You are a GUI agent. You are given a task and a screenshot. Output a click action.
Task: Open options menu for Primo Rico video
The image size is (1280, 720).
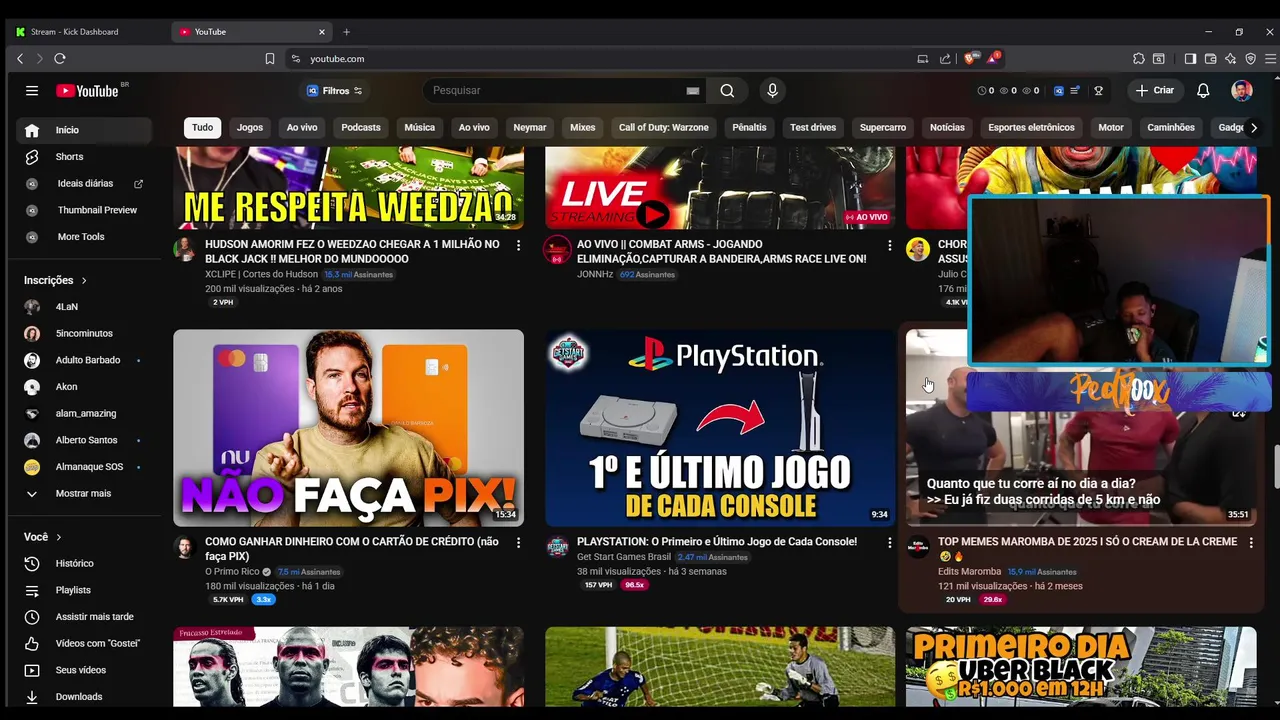click(518, 542)
